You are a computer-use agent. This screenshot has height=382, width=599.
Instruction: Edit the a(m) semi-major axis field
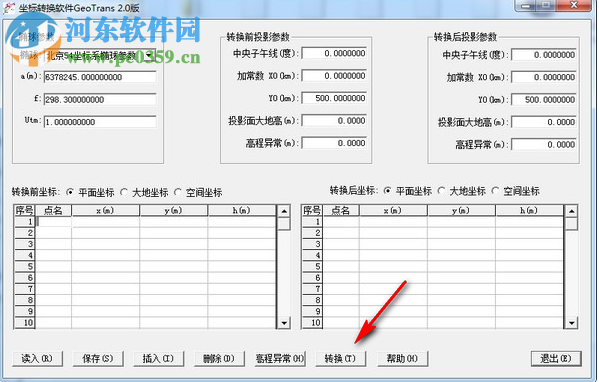[100, 77]
